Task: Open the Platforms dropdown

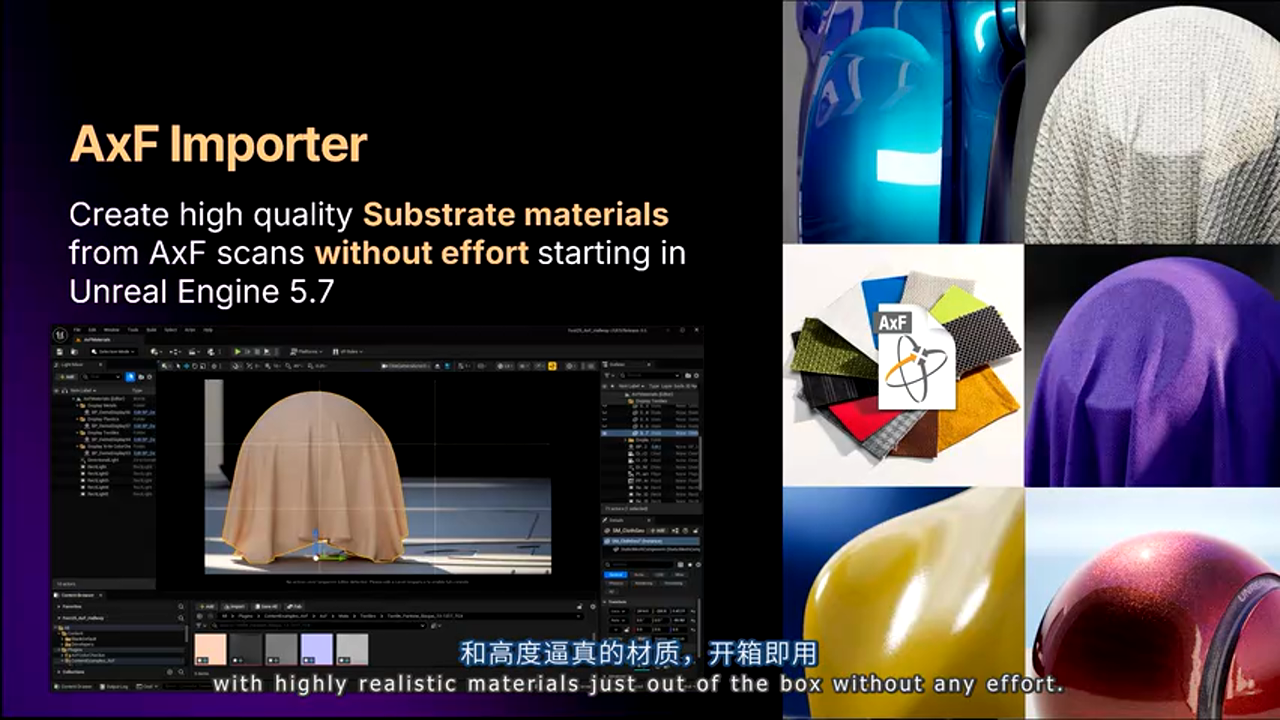Action: pyautogui.click(x=307, y=352)
